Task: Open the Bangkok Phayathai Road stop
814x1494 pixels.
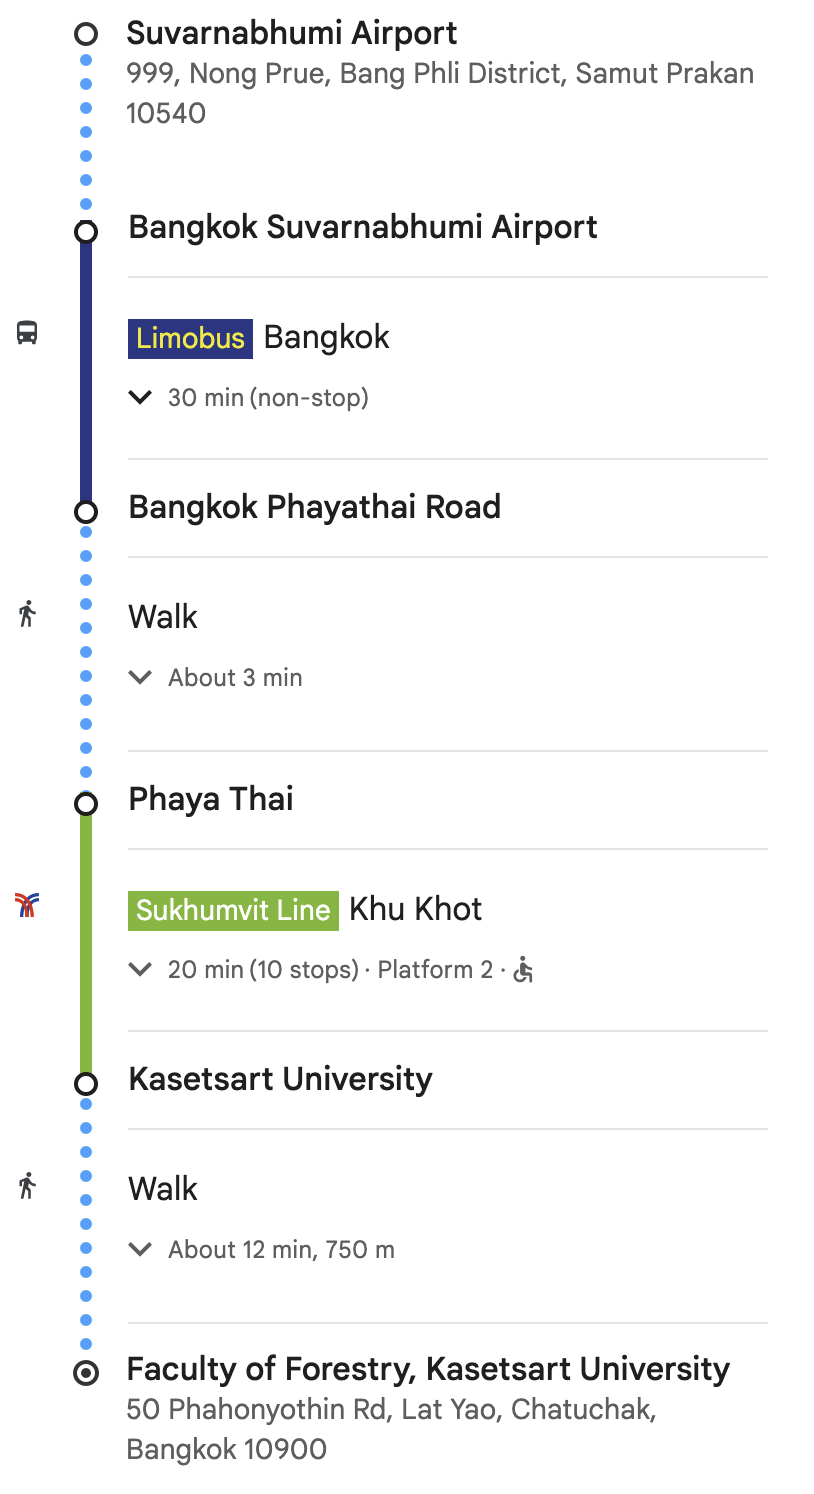Action: [x=315, y=507]
